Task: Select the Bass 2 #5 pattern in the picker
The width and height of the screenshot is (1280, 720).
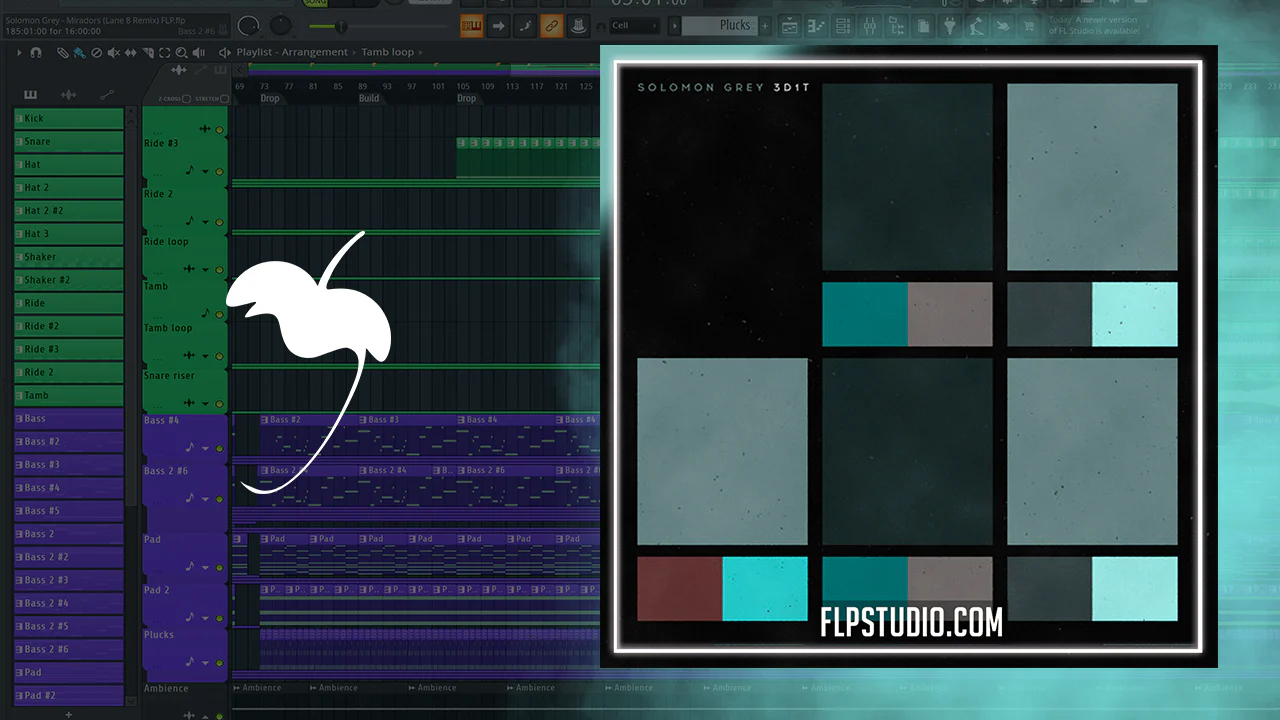Action: [69, 626]
